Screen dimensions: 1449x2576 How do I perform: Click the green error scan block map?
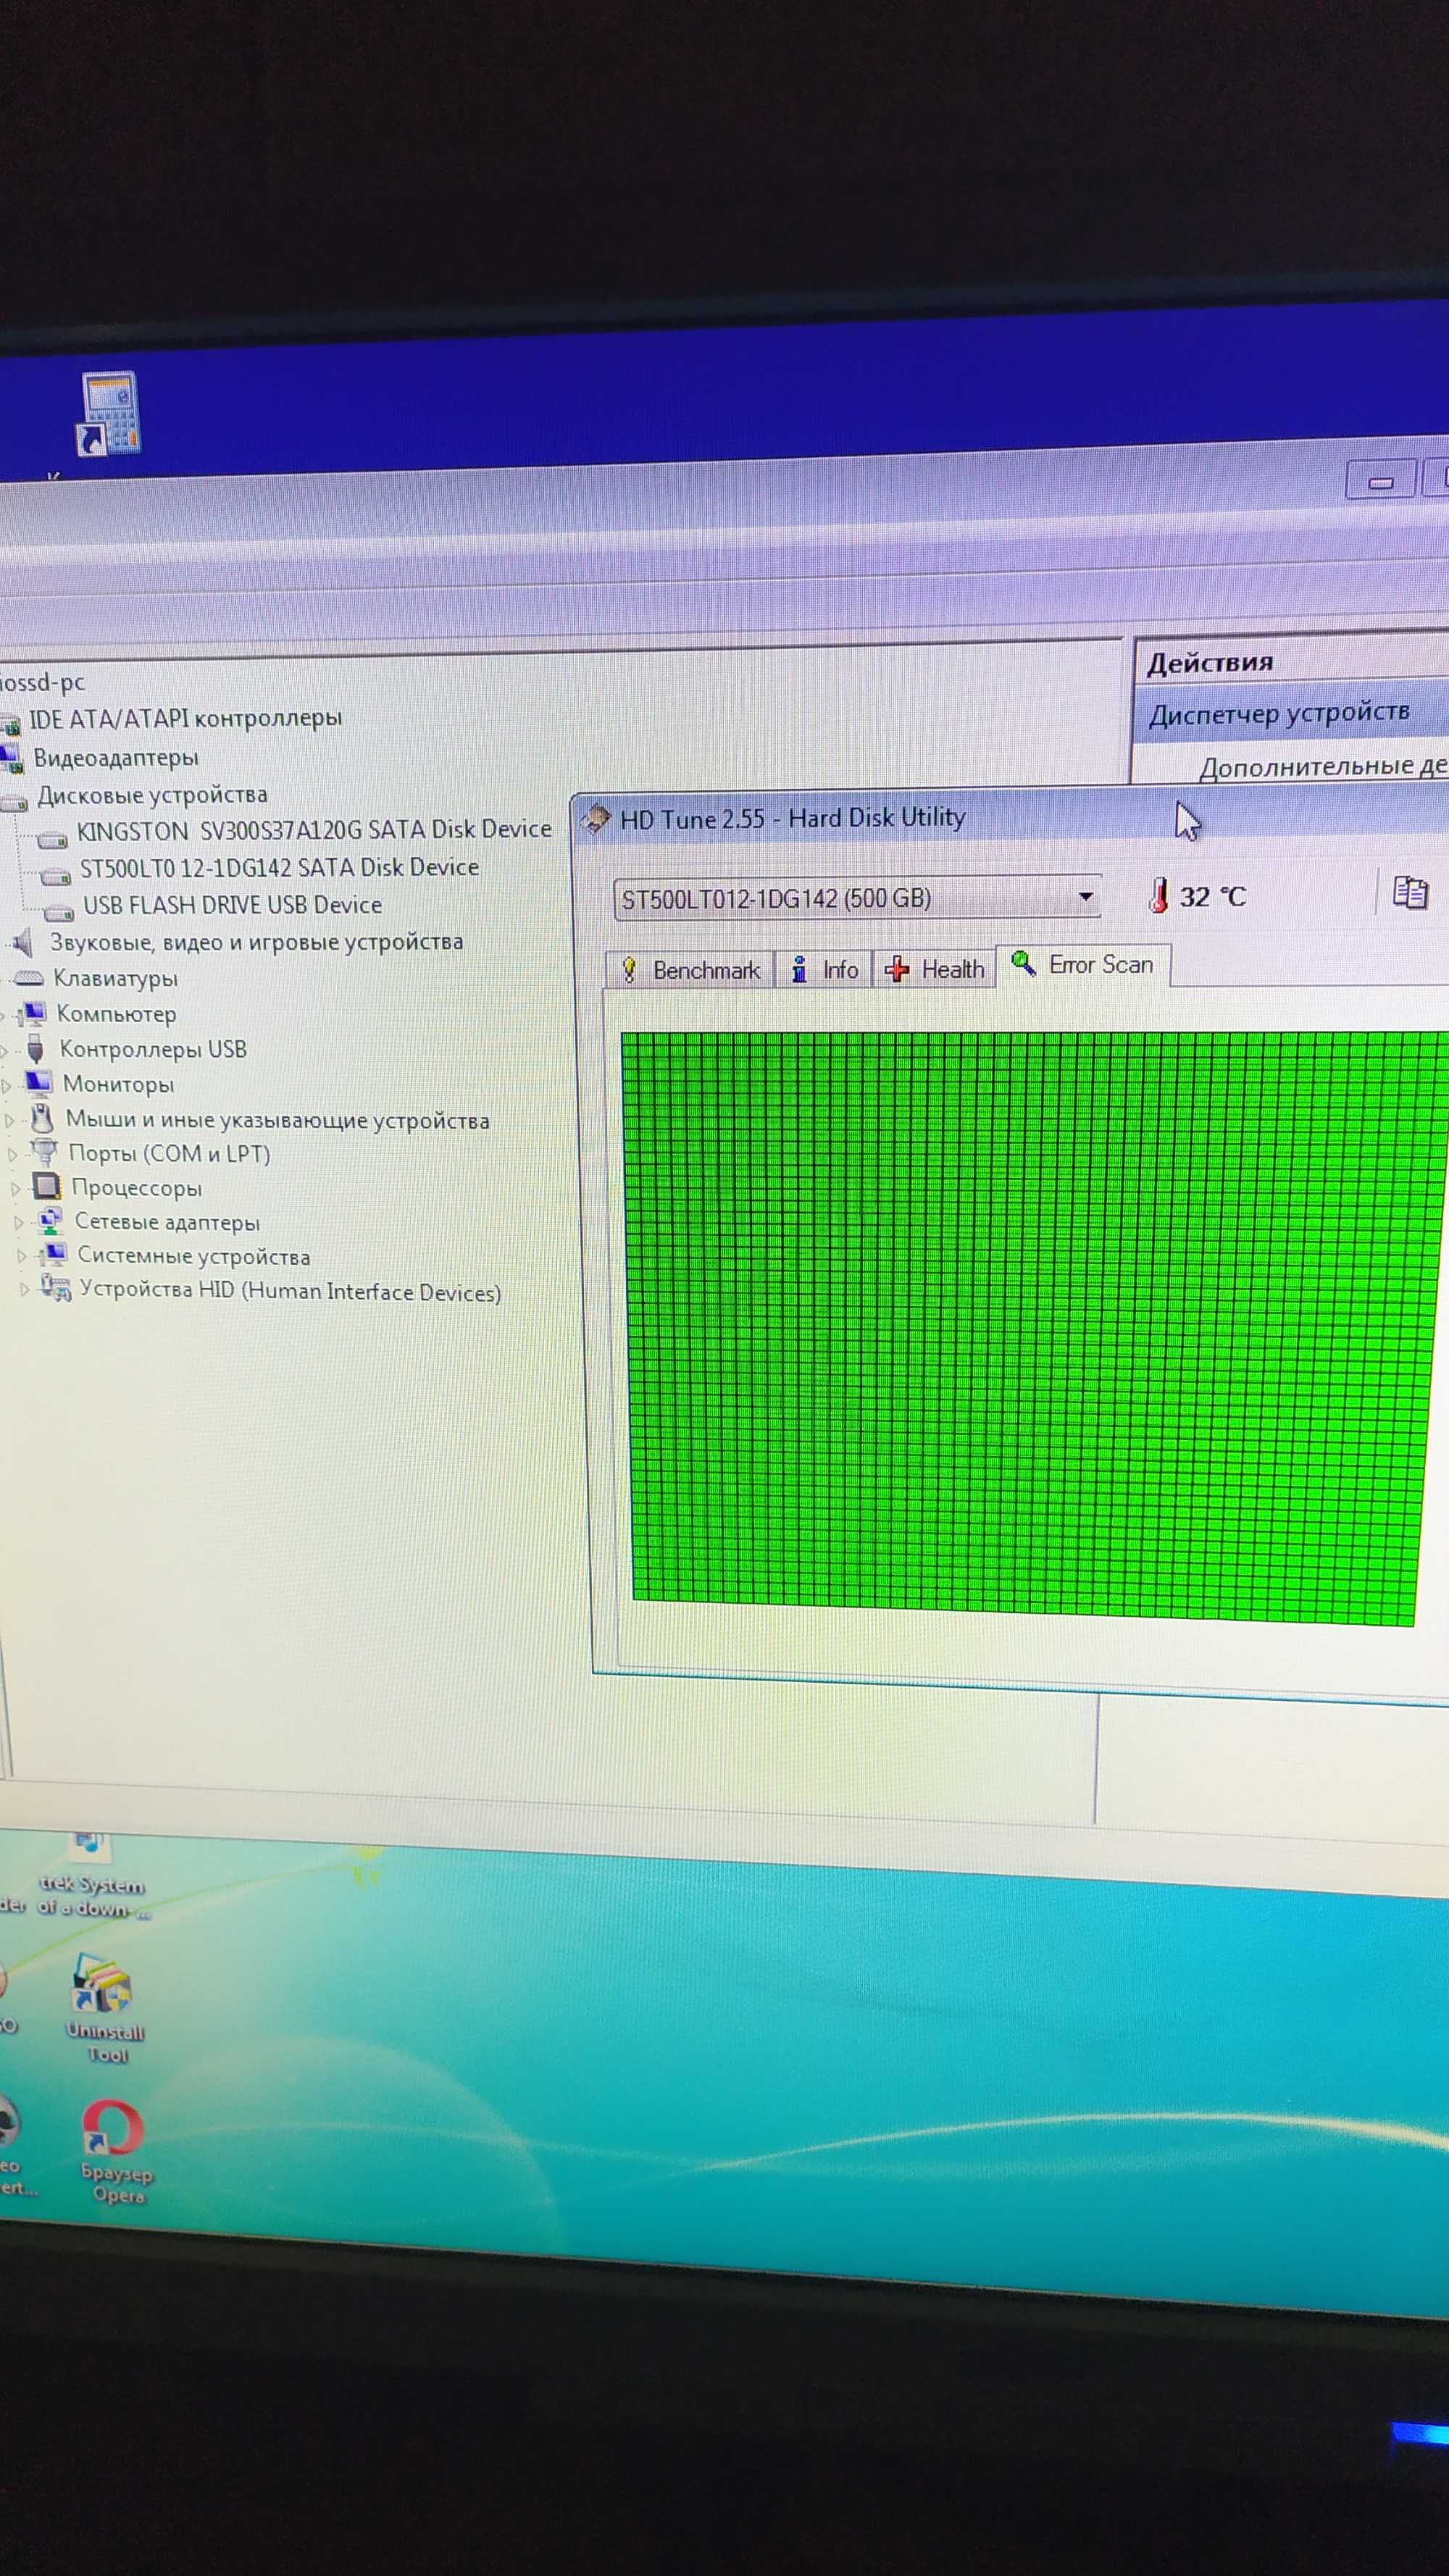coord(1030,1328)
